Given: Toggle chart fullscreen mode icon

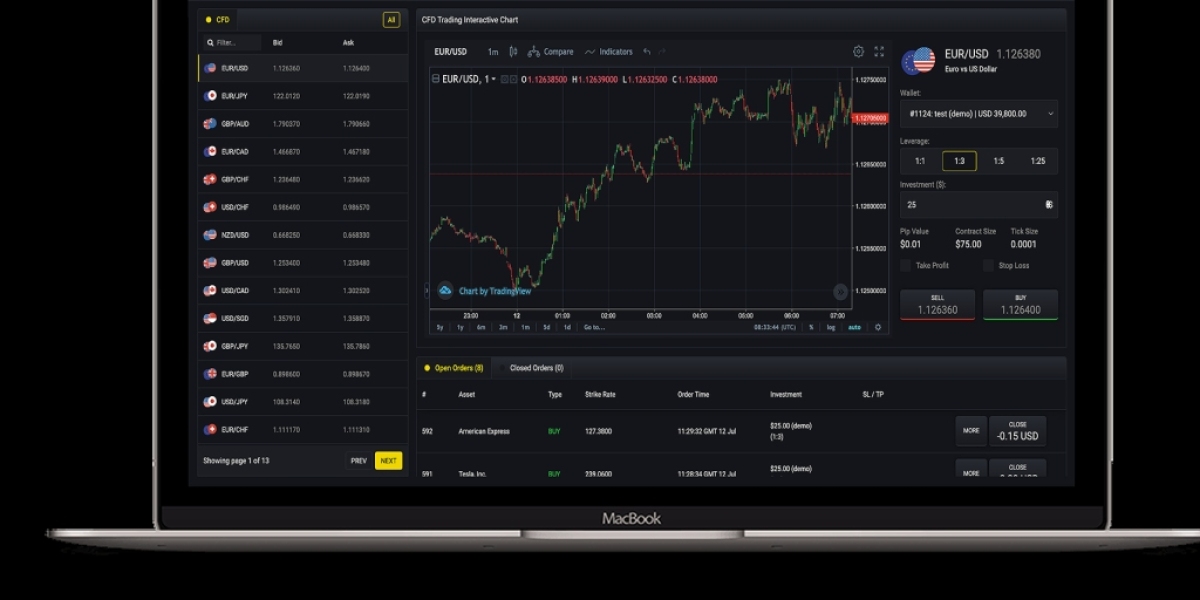Looking at the screenshot, I should pos(879,52).
